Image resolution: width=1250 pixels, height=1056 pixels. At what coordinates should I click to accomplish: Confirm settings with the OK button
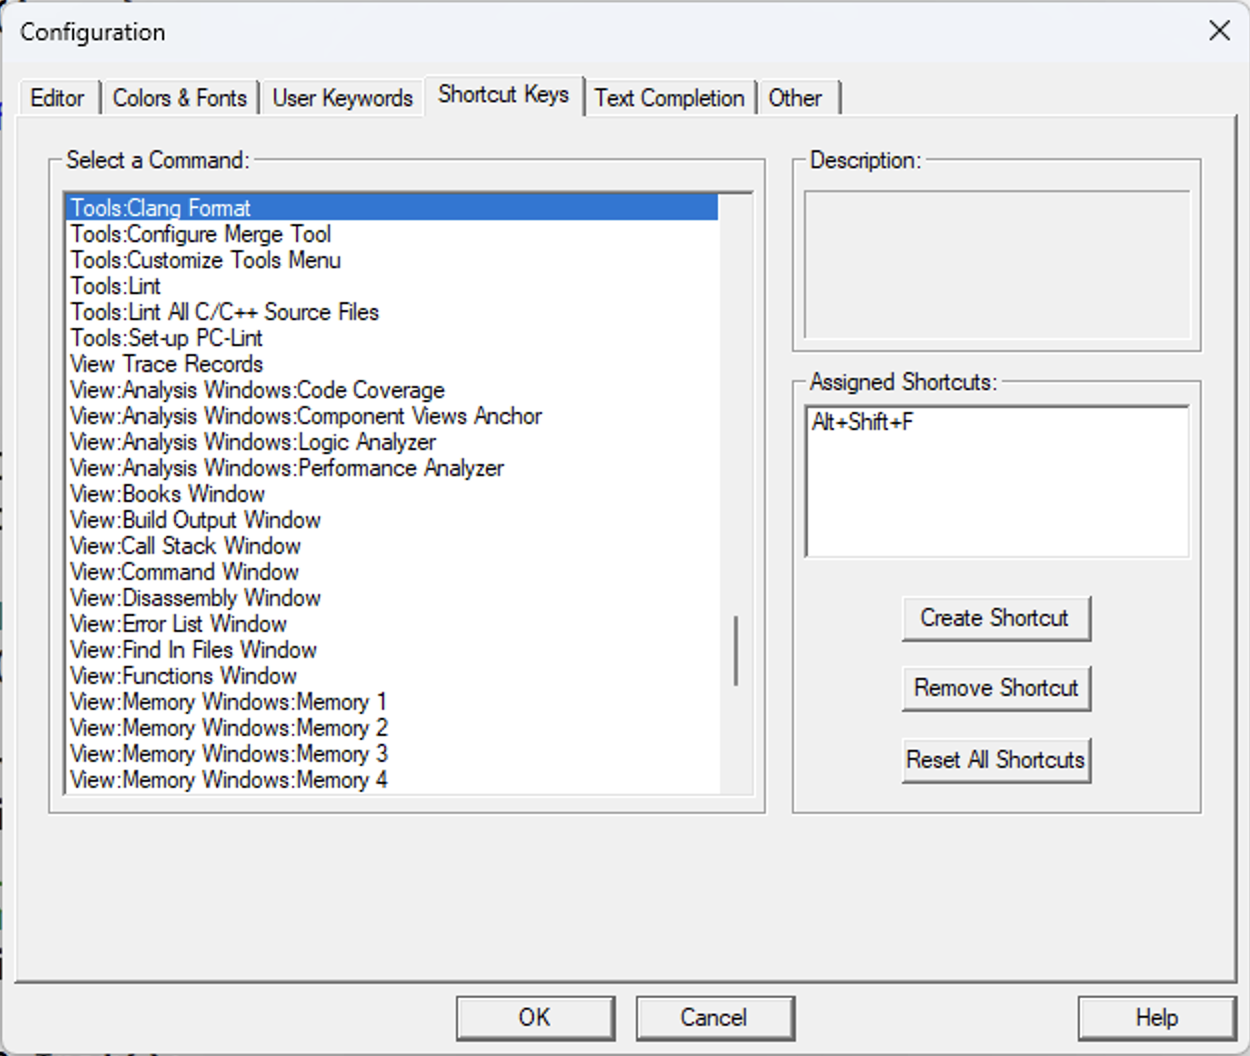[x=534, y=1018]
